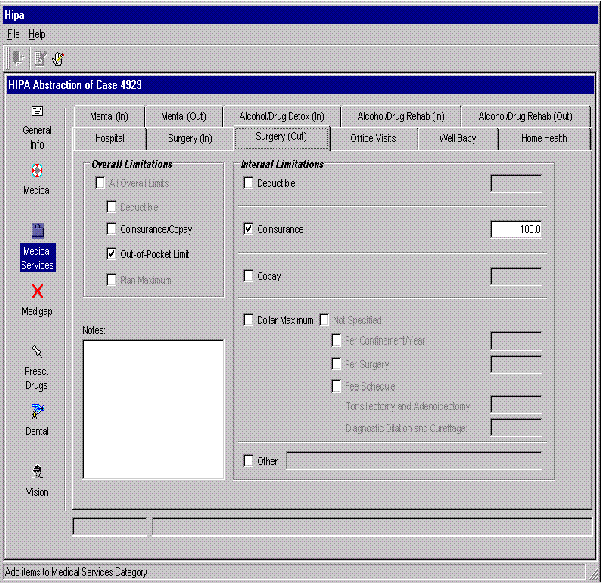Switch to the Hospital tab
The image size is (601, 584).
[109, 138]
